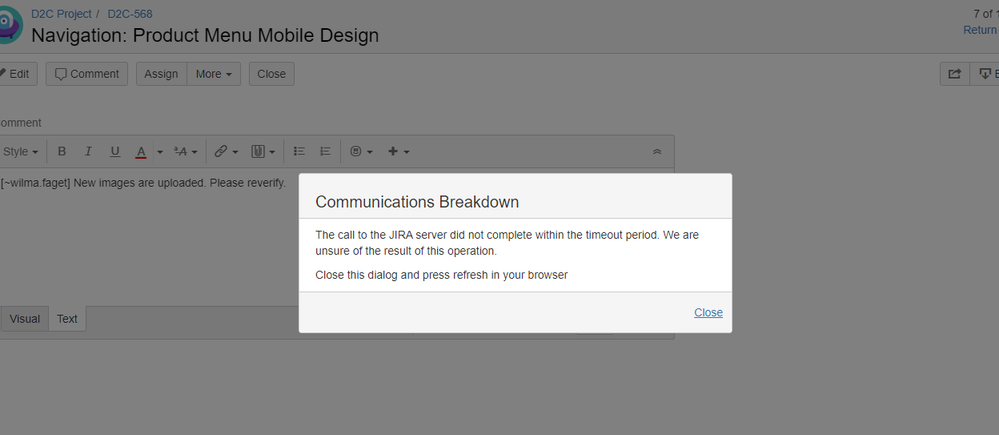This screenshot has width=999, height=435.
Task: Click the project avatar icon
Action: pyautogui.click(x=10, y=25)
